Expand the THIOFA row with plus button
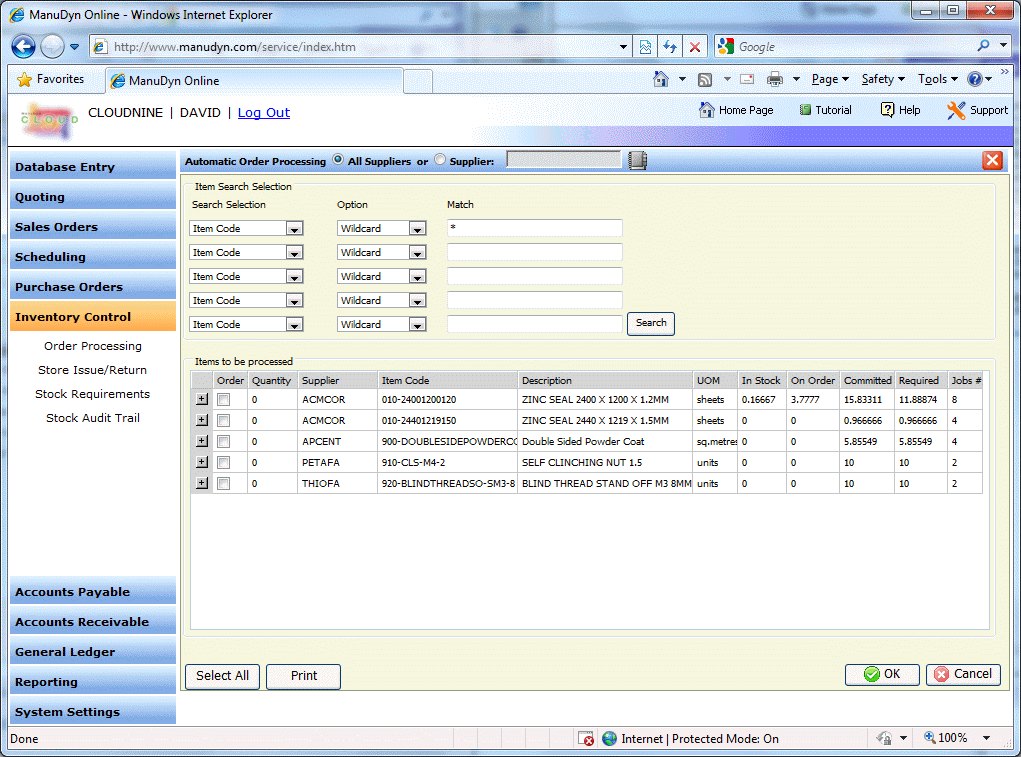 click(x=202, y=484)
